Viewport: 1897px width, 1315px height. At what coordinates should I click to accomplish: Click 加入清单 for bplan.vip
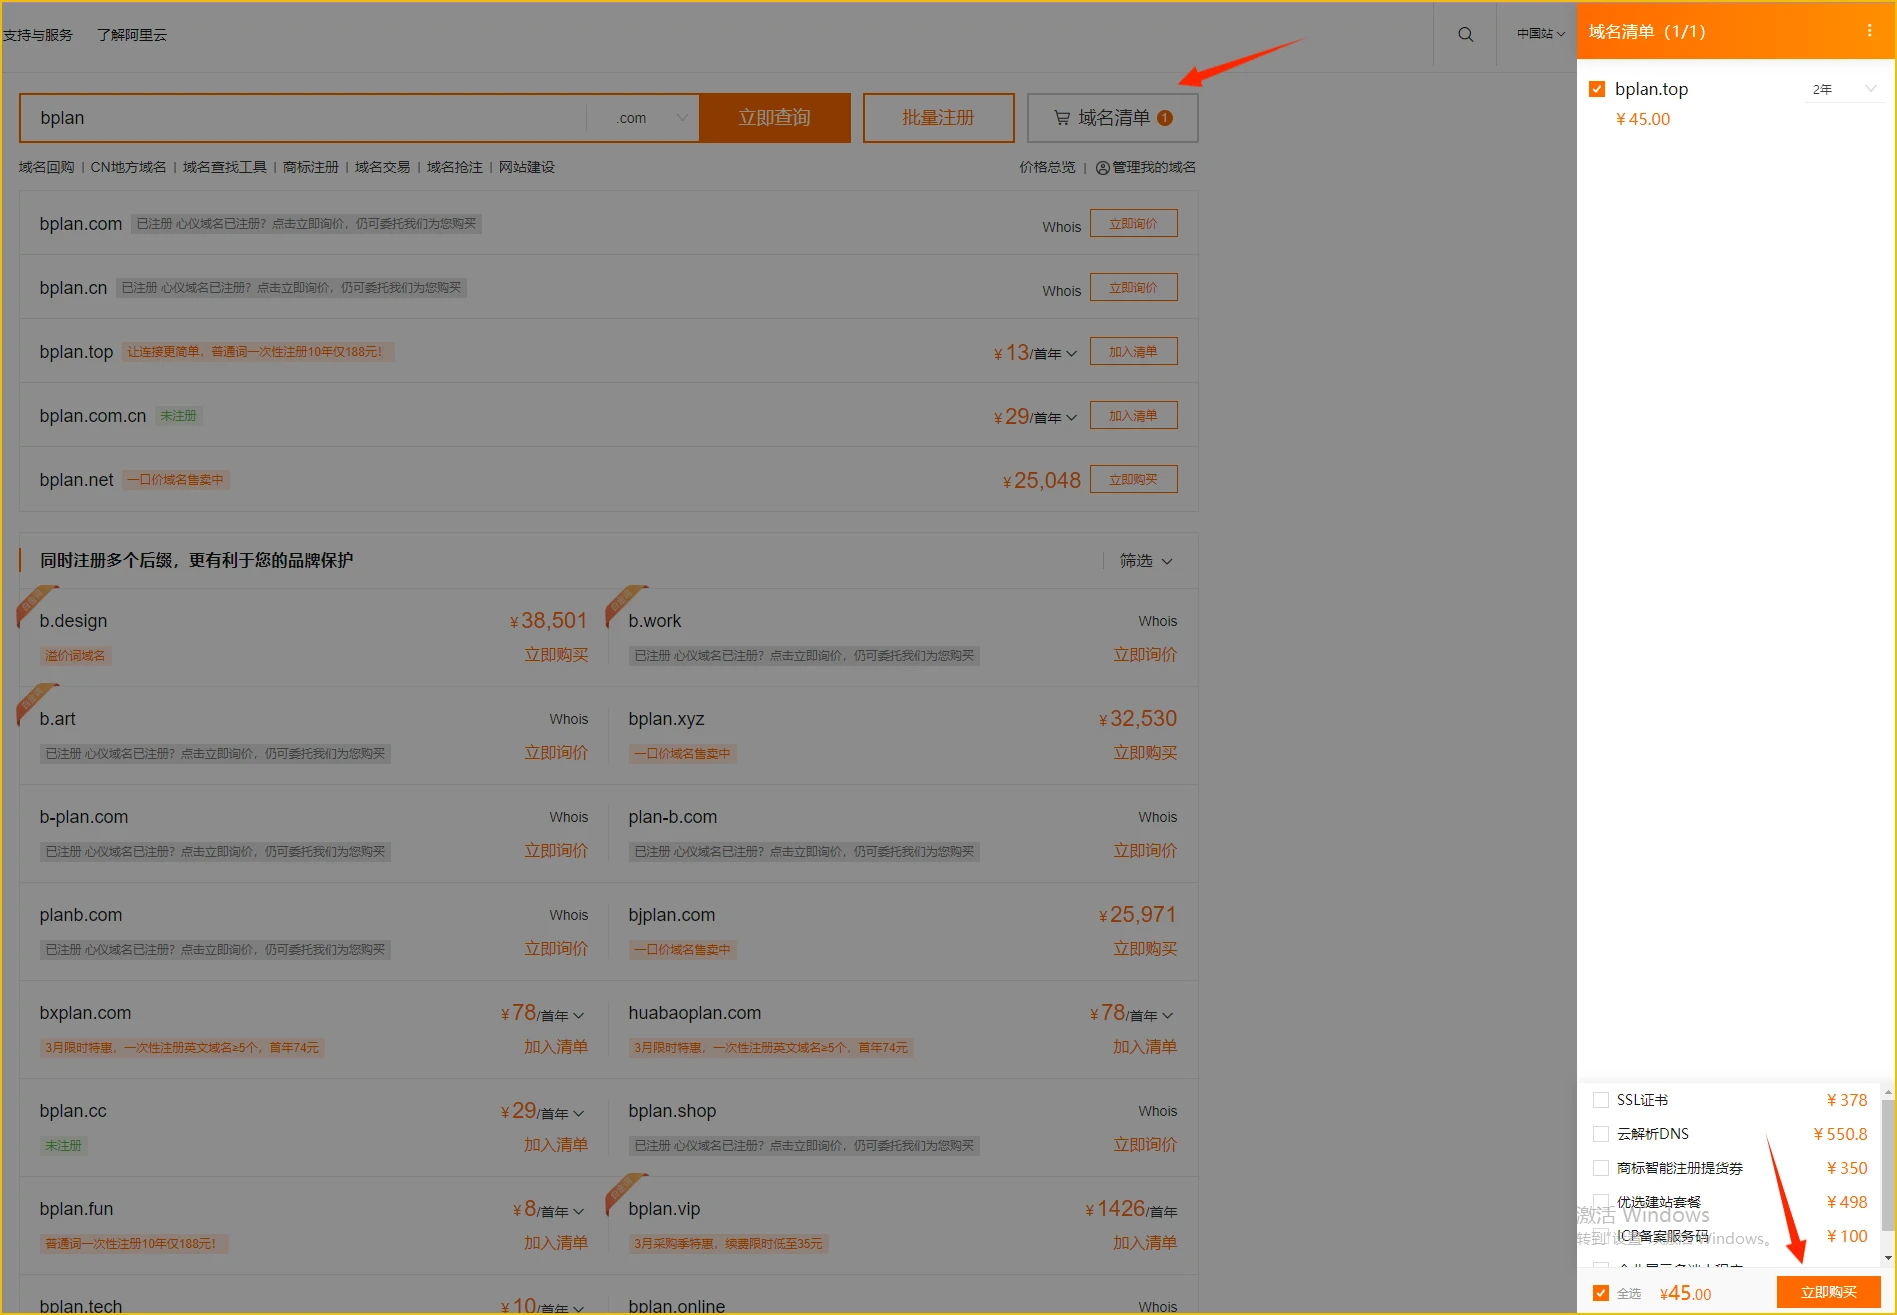pyautogui.click(x=1145, y=1243)
